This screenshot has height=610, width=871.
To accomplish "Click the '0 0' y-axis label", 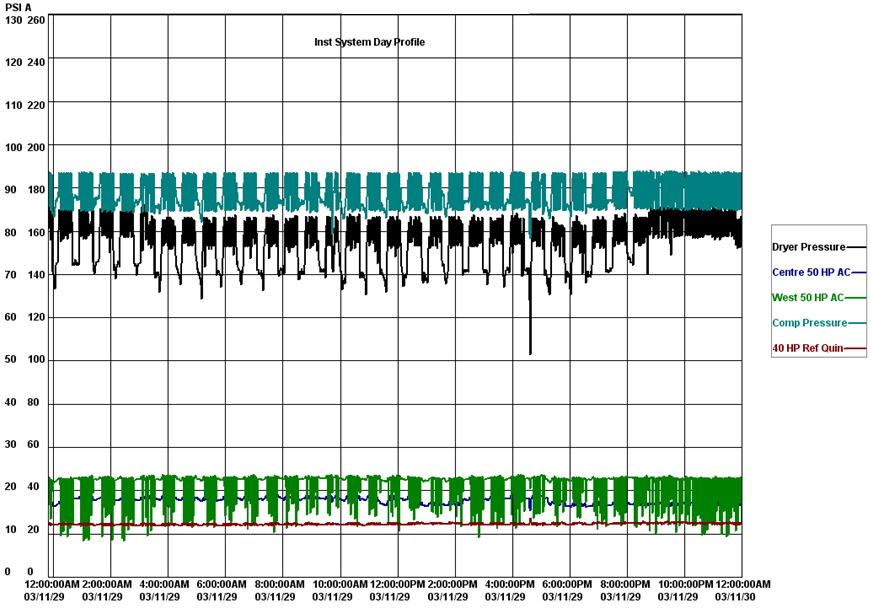I will click(x=19, y=572).
